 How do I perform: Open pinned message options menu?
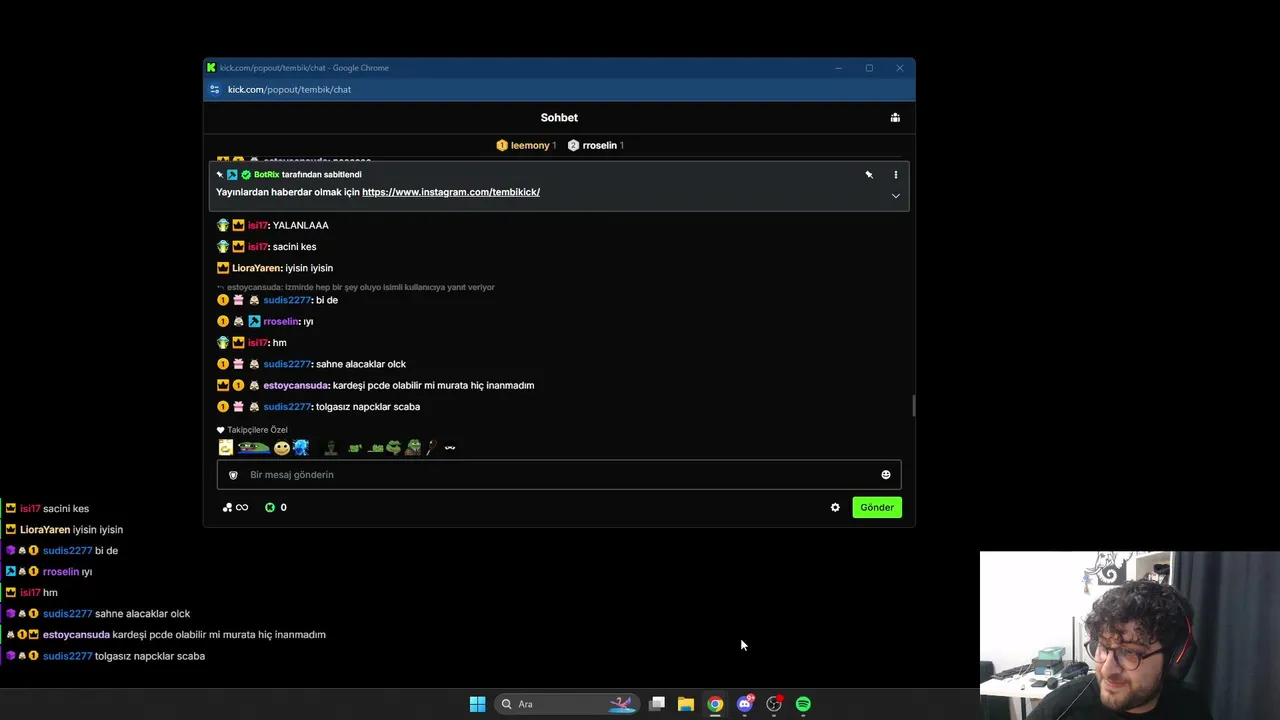click(x=895, y=175)
